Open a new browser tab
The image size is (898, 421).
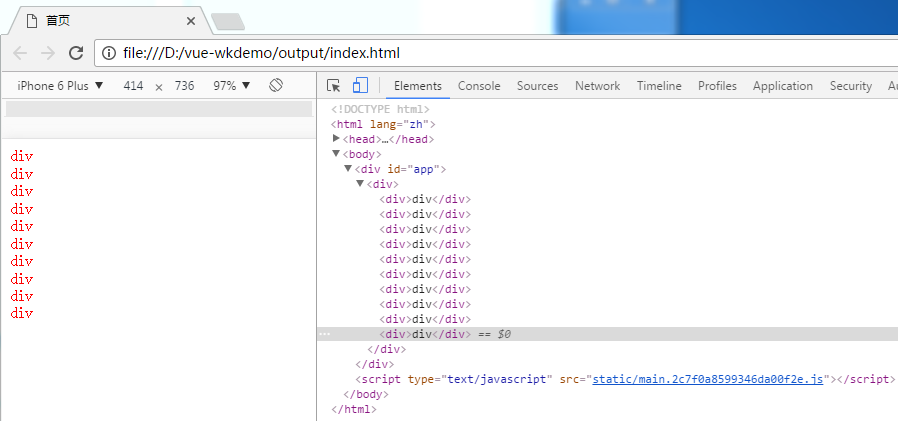coord(227,22)
